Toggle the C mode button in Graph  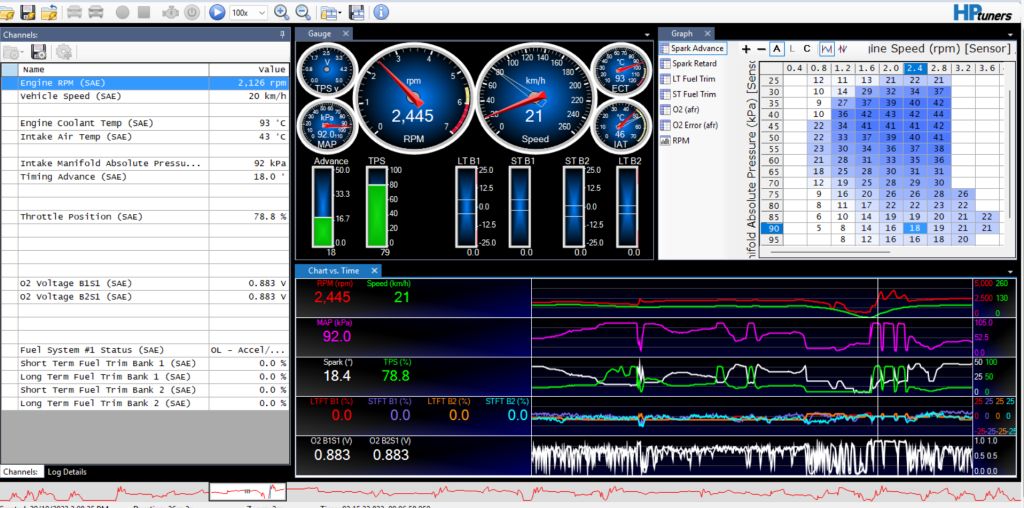coord(807,48)
